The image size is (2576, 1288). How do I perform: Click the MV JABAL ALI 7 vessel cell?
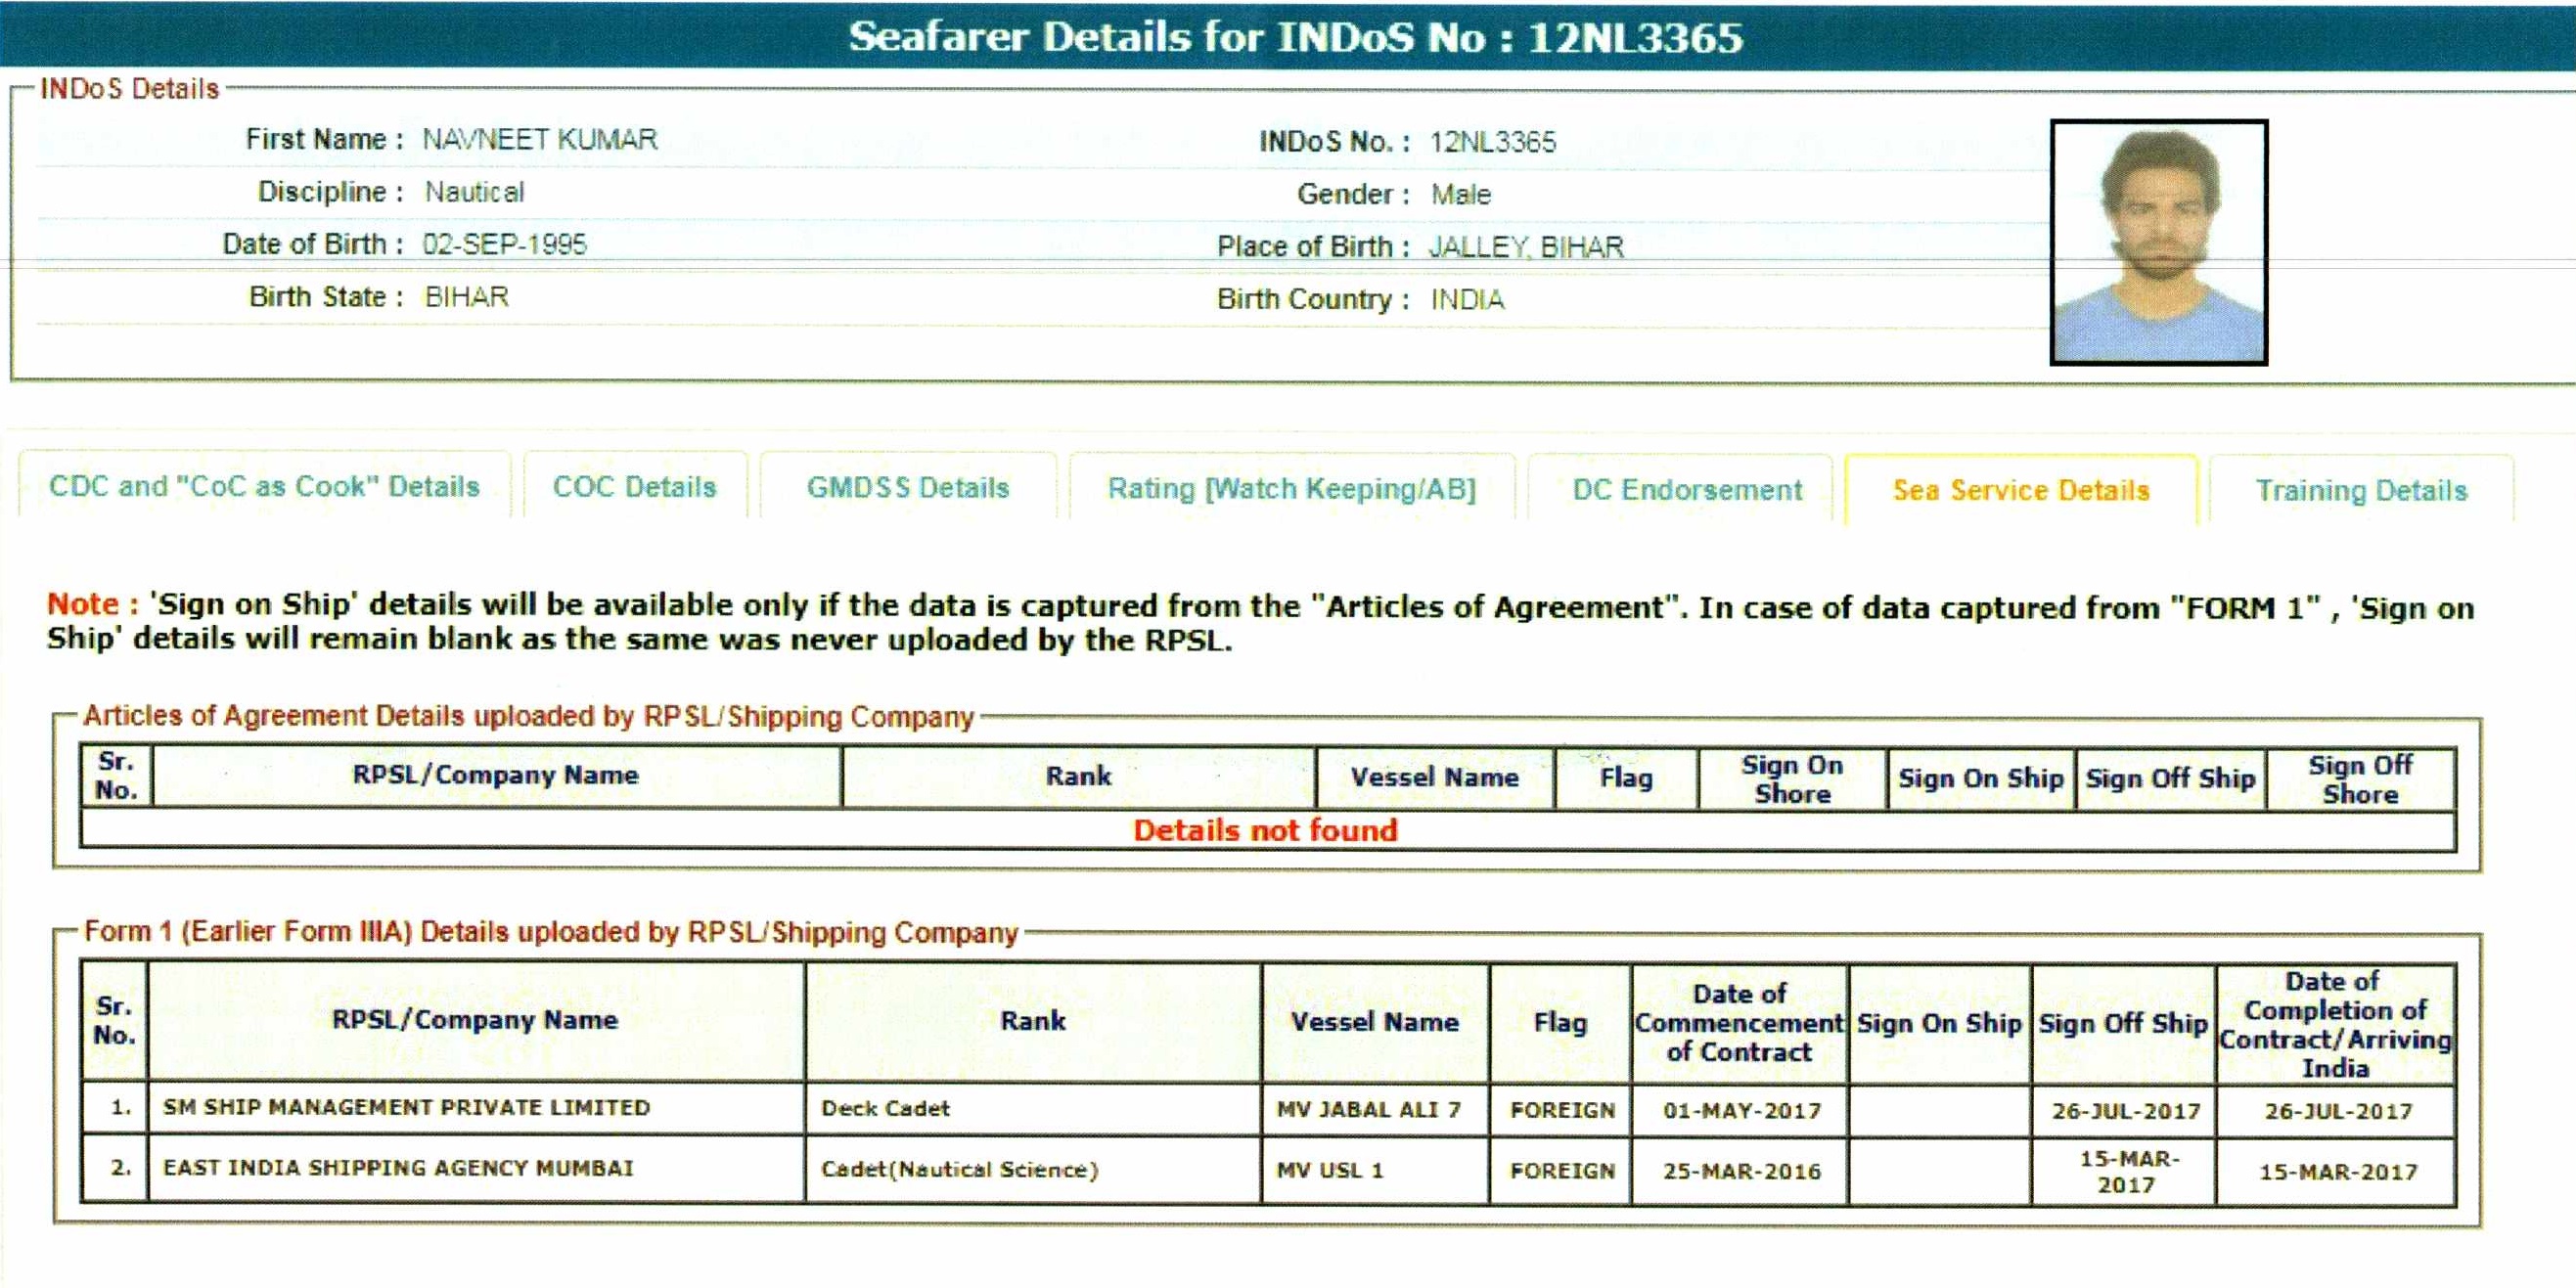(1368, 1110)
